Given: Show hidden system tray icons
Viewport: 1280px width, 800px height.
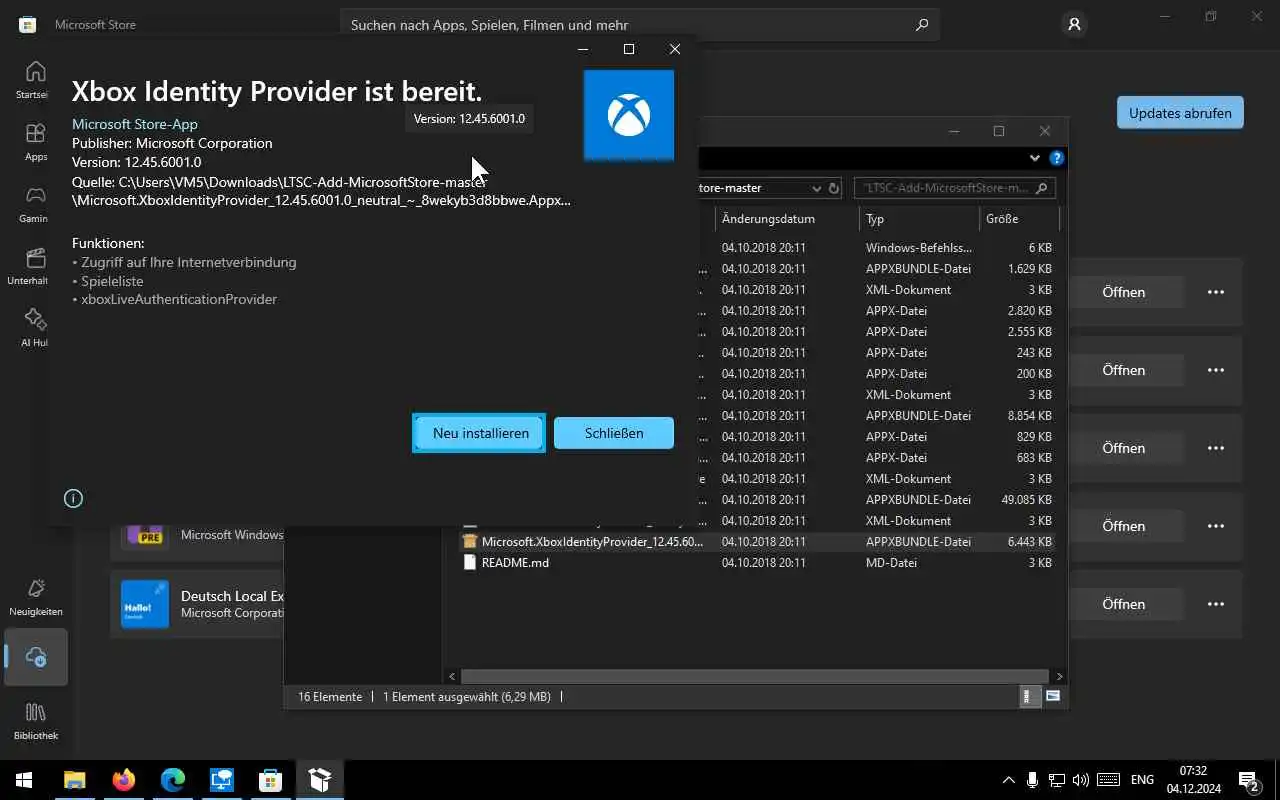Looking at the screenshot, I should click(x=1008, y=780).
